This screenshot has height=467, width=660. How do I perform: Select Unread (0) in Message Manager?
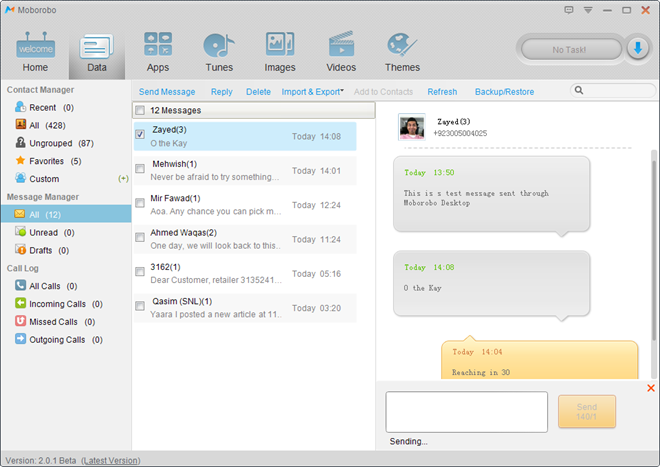pyautogui.click(x=52, y=232)
